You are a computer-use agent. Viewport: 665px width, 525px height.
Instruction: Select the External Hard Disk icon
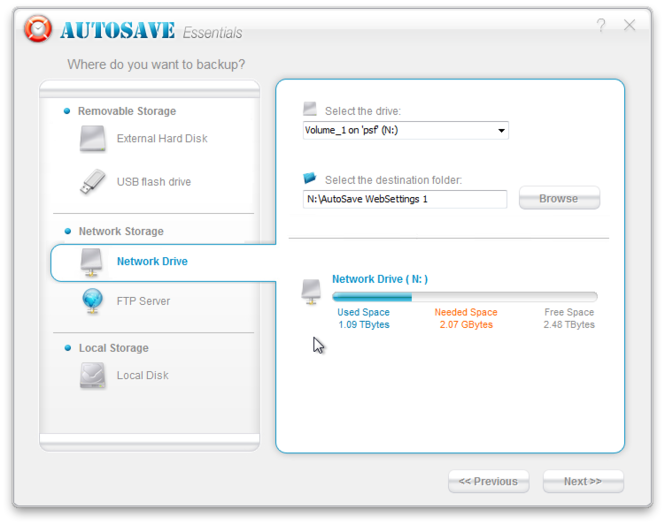[x=92, y=138]
